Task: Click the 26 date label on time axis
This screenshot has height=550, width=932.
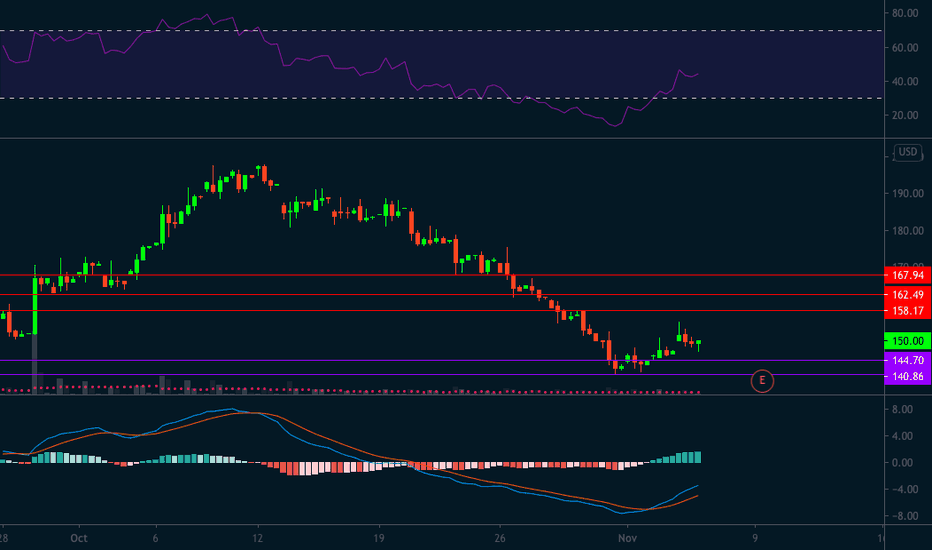Action: tap(500, 538)
